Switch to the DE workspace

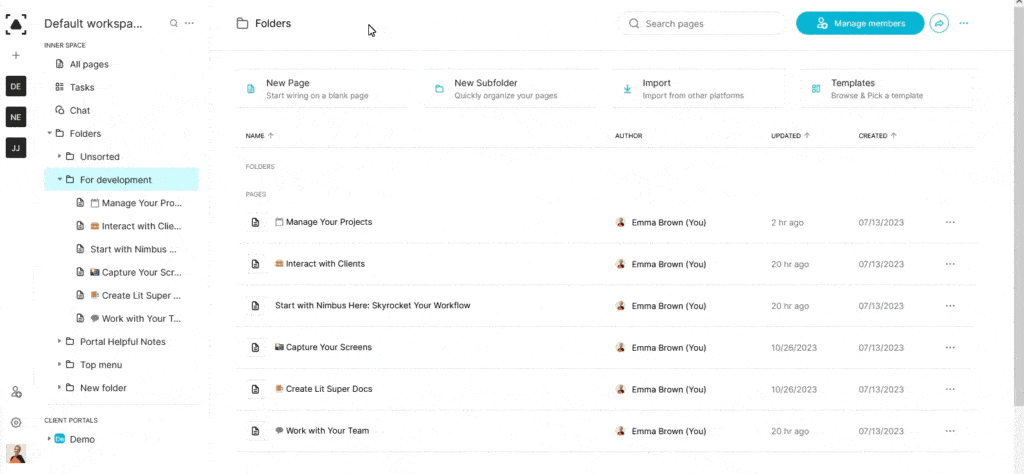16,86
